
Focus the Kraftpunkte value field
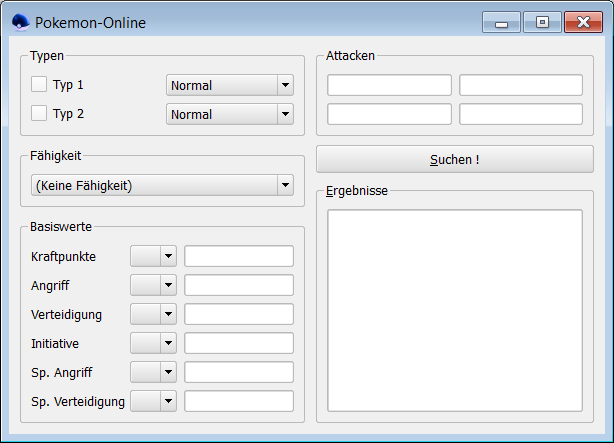(x=239, y=256)
